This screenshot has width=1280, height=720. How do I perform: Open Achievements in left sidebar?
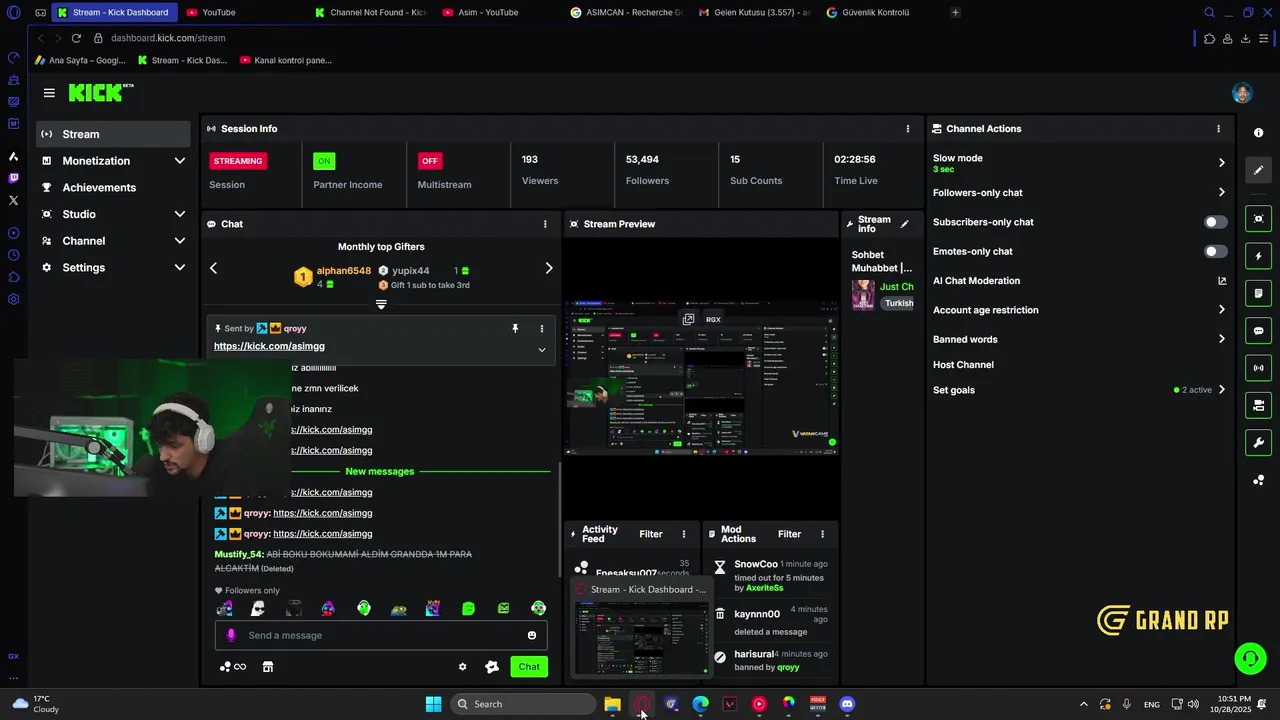[x=99, y=188]
